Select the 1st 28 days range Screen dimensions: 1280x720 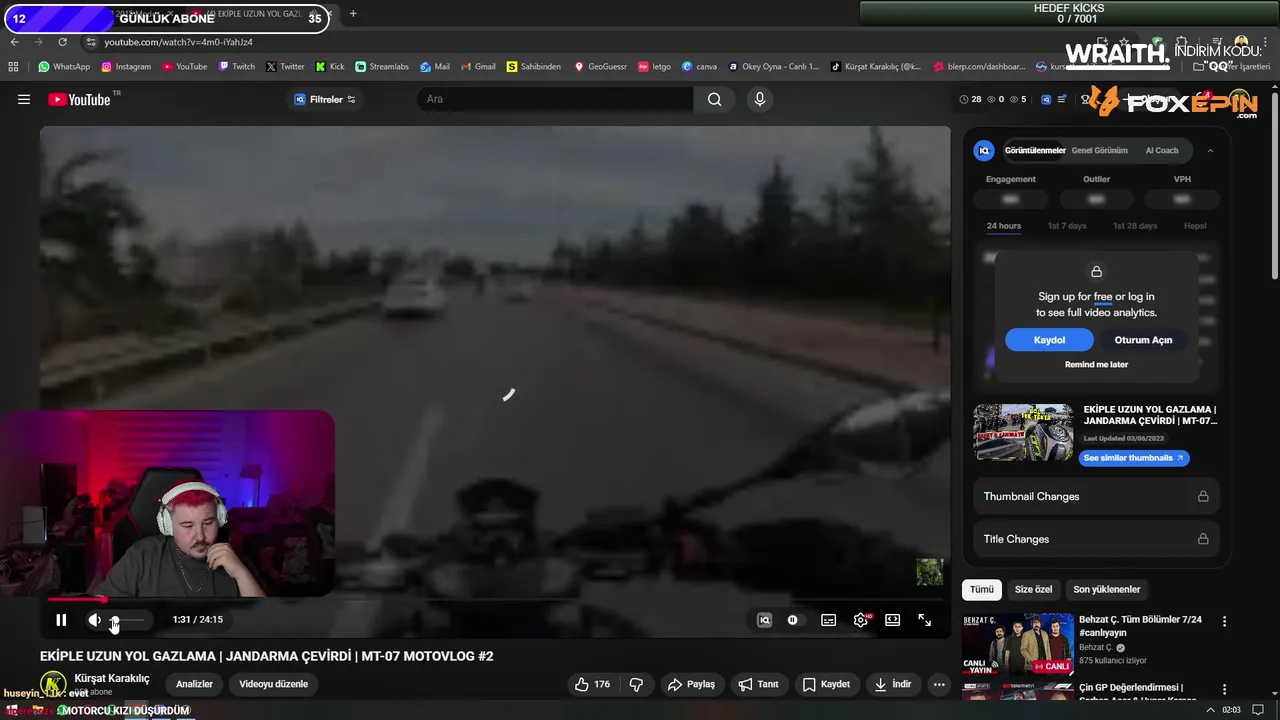coord(1135,226)
